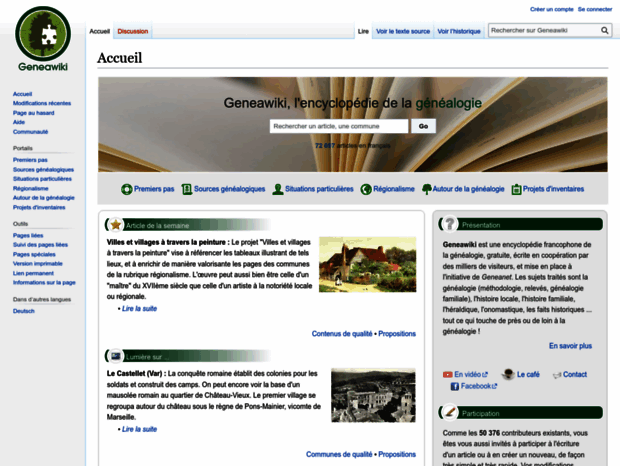Click the Autour de la généalogie tree icon
This screenshot has width=620, height=466.
coord(427,189)
